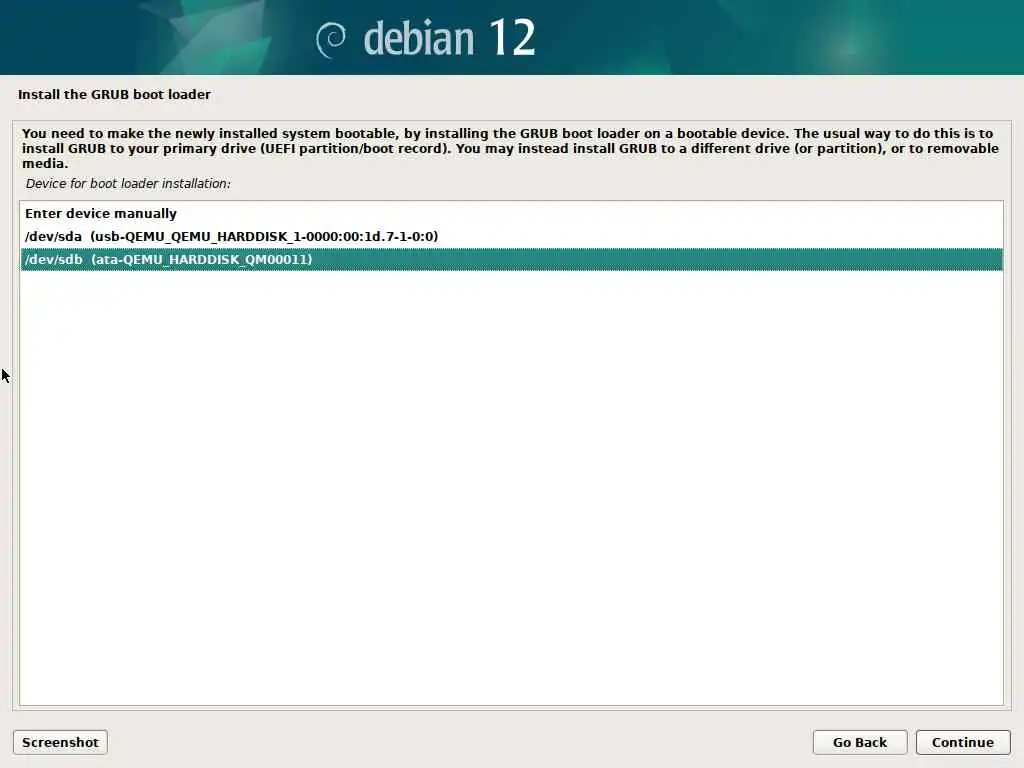
Task: Take a screenshot with Screenshot button
Action: point(60,743)
